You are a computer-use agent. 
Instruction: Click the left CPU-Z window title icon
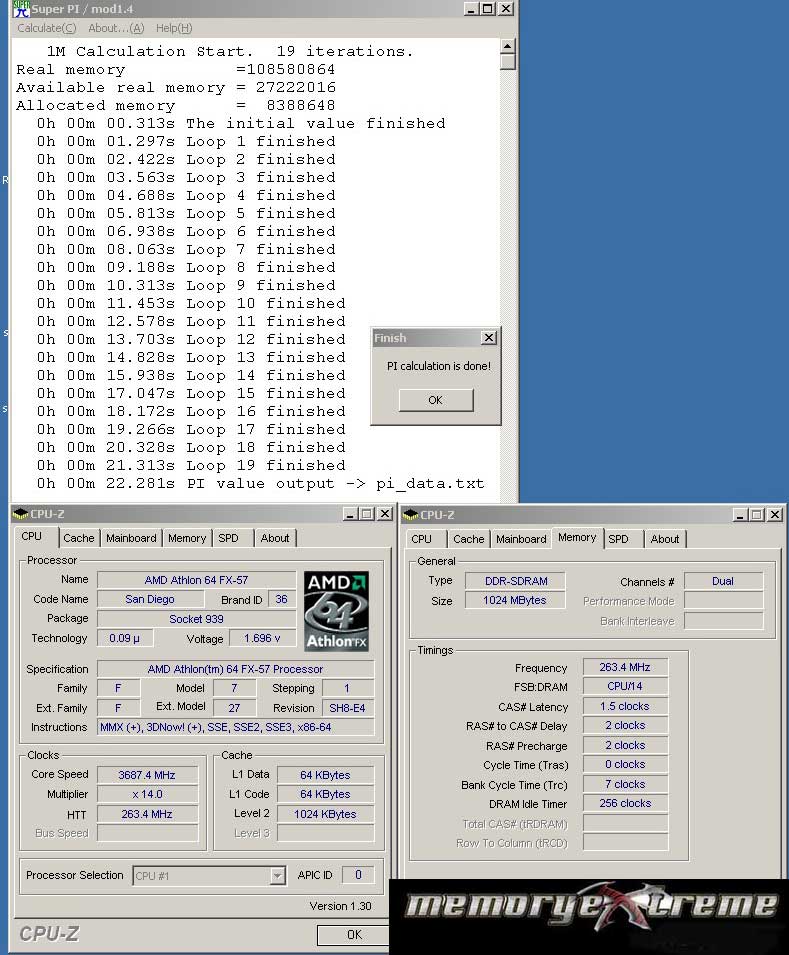(x=20, y=514)
